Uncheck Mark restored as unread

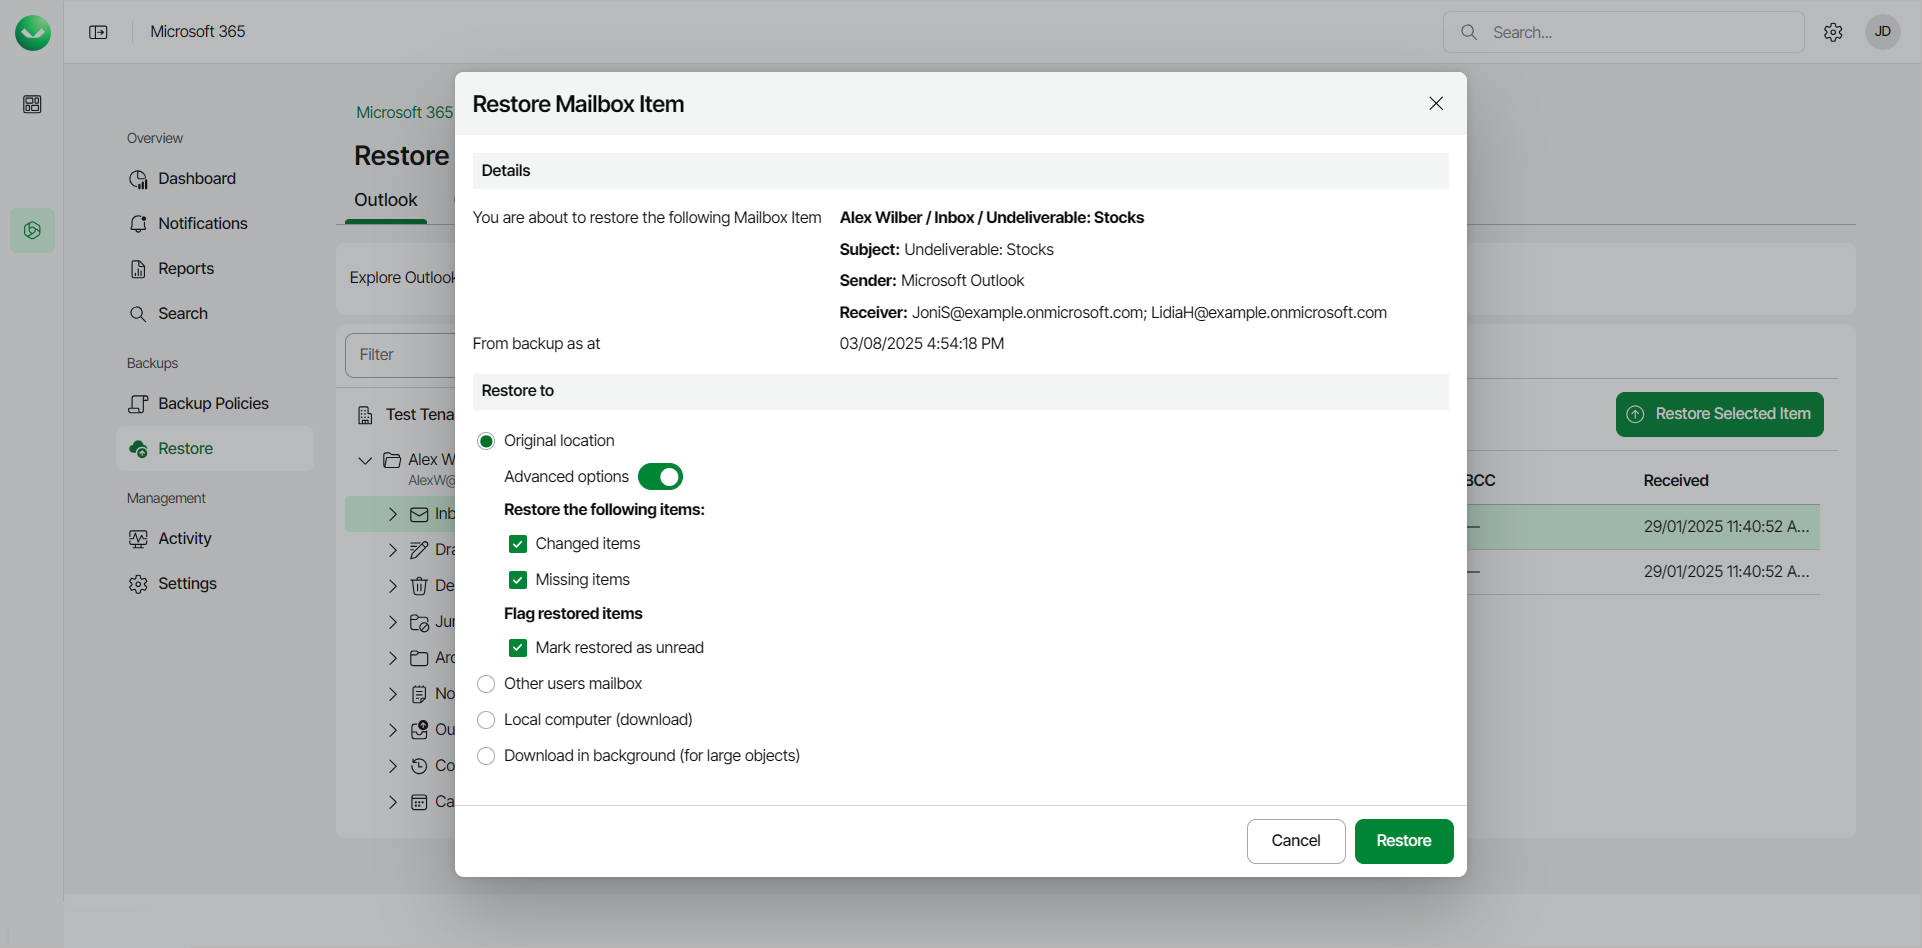[518, 648]
